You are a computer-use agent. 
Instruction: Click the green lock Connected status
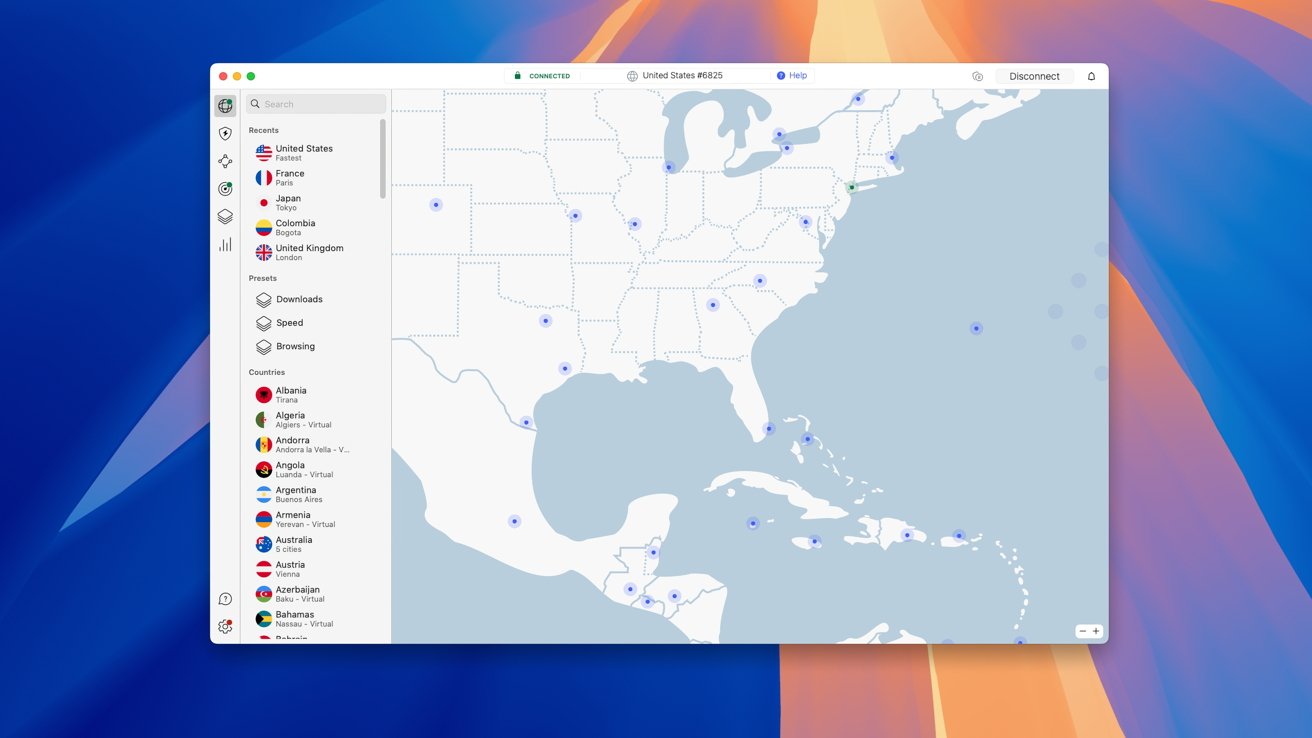point(542,76)
